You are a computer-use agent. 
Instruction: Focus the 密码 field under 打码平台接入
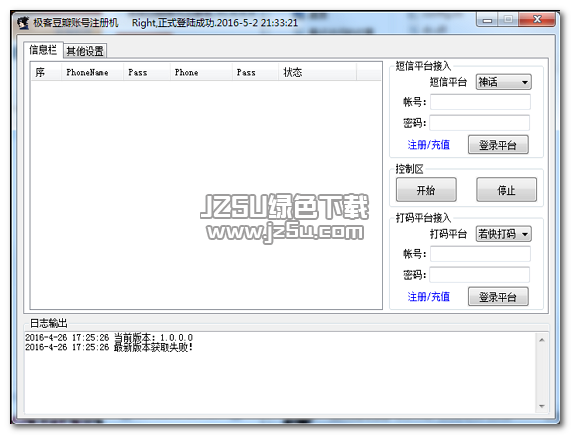[x=480, y=274]
